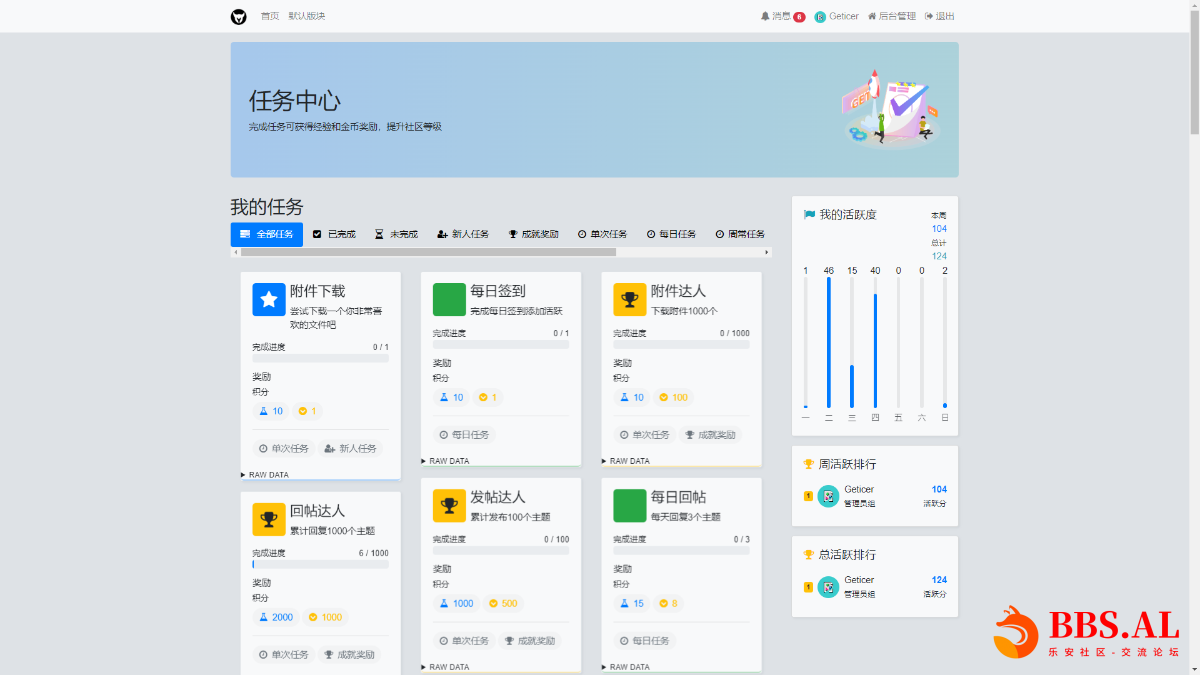The image size is (1200, 675).
Task: Select the 全部任务 tab
Action: (x=267, y=234)
